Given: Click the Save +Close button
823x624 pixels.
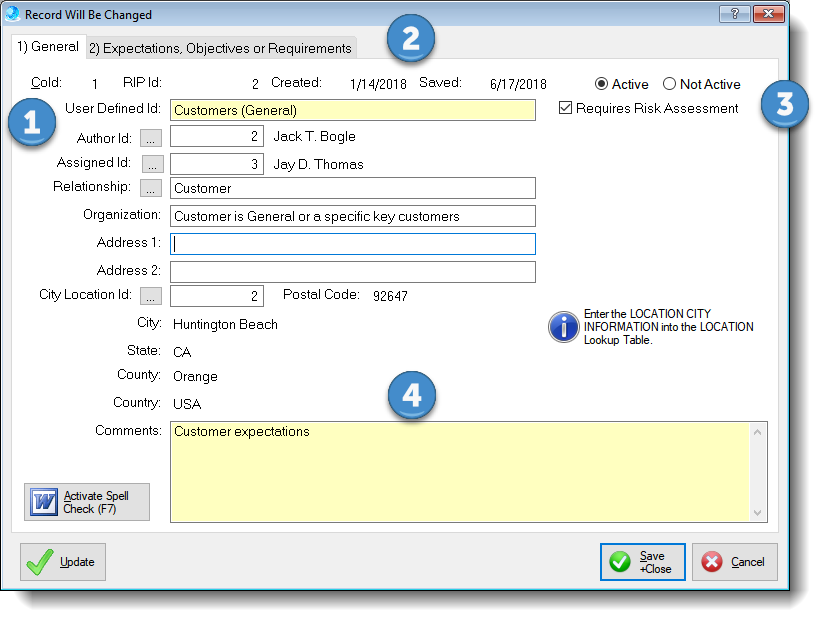Looking at the screenshot, I should click(642, 561).
